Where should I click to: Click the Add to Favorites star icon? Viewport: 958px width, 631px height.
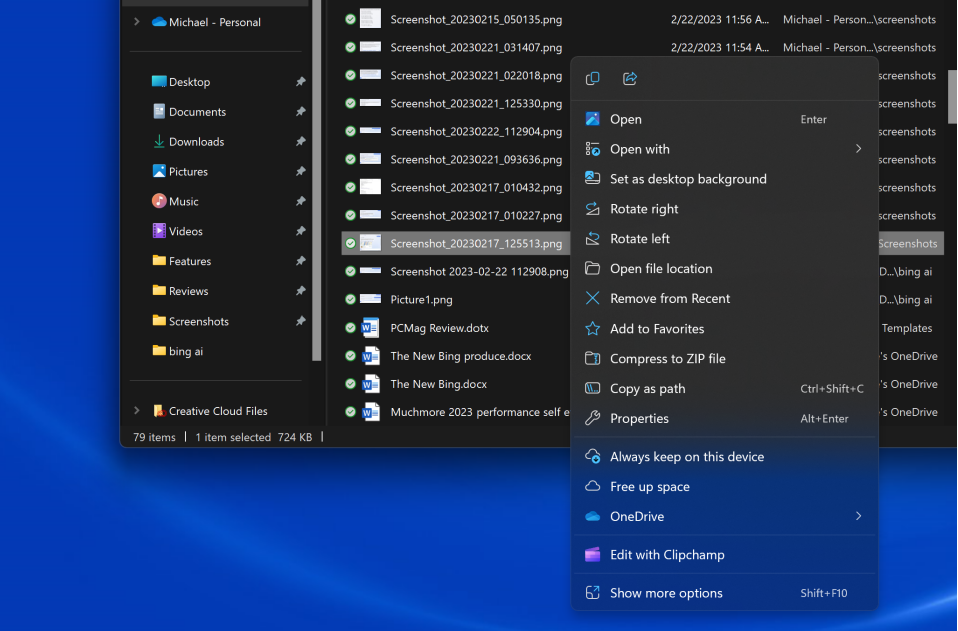[592, 329]
